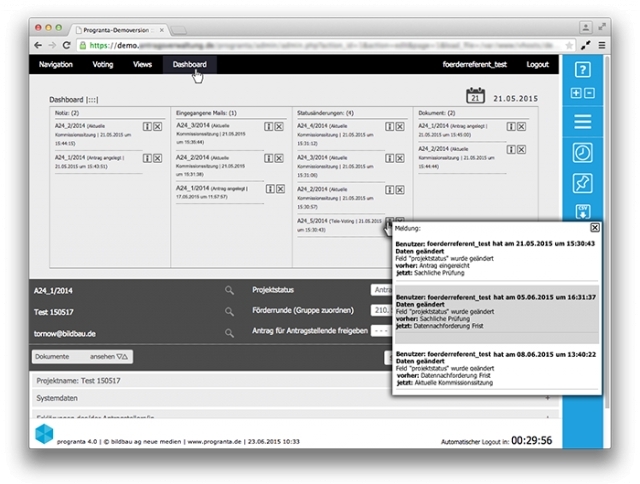Remove status change entry A24_2/2014
Image resolution: width=640 pixels, height=484 pixels.
pyautogui.click(x=400, y=190)
